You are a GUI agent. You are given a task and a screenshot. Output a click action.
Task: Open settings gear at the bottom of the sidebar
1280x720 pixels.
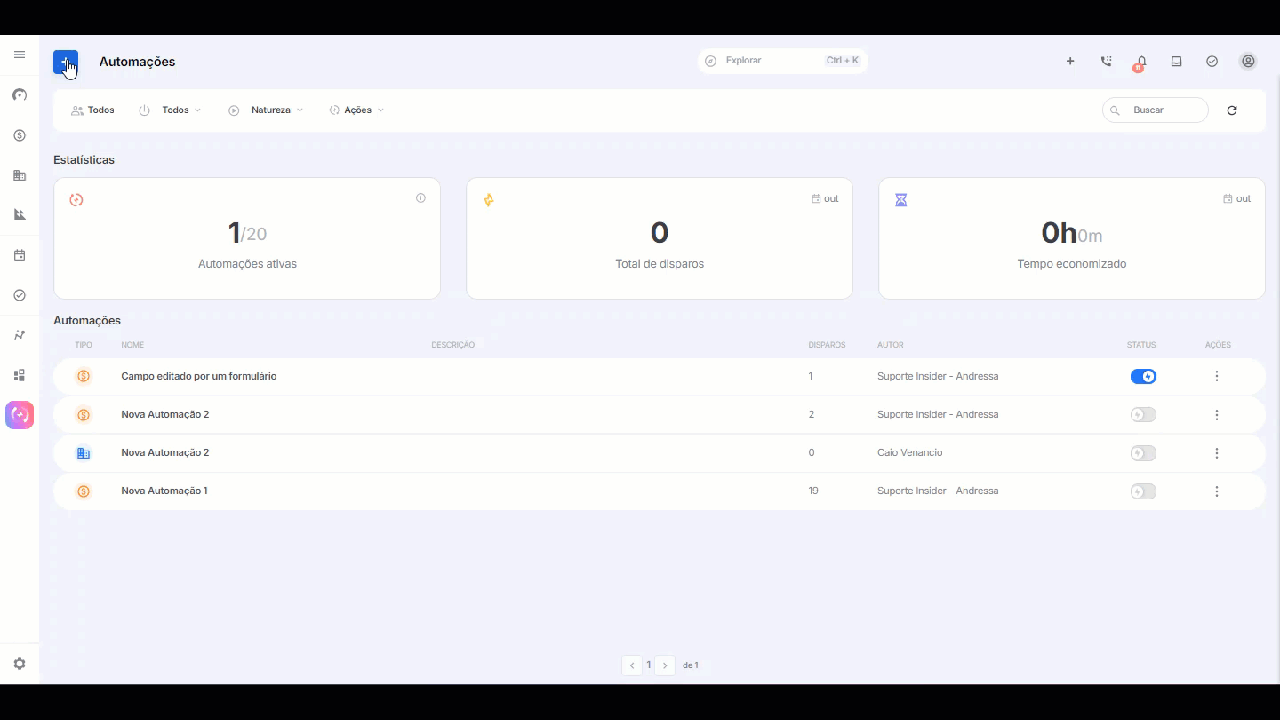[19, 664]
